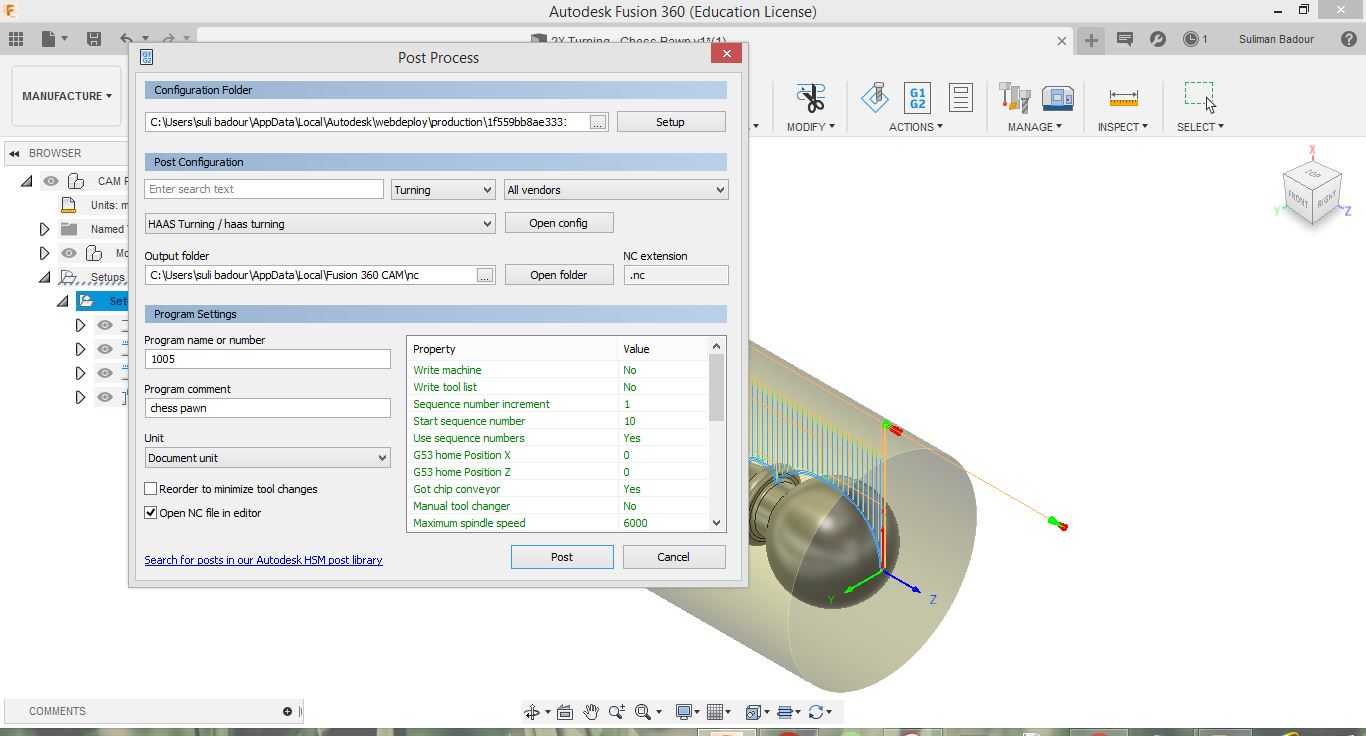Viewport: 1366px width, 736px height.
Task: Click the Save icon in toolbar
Action: 94,39
